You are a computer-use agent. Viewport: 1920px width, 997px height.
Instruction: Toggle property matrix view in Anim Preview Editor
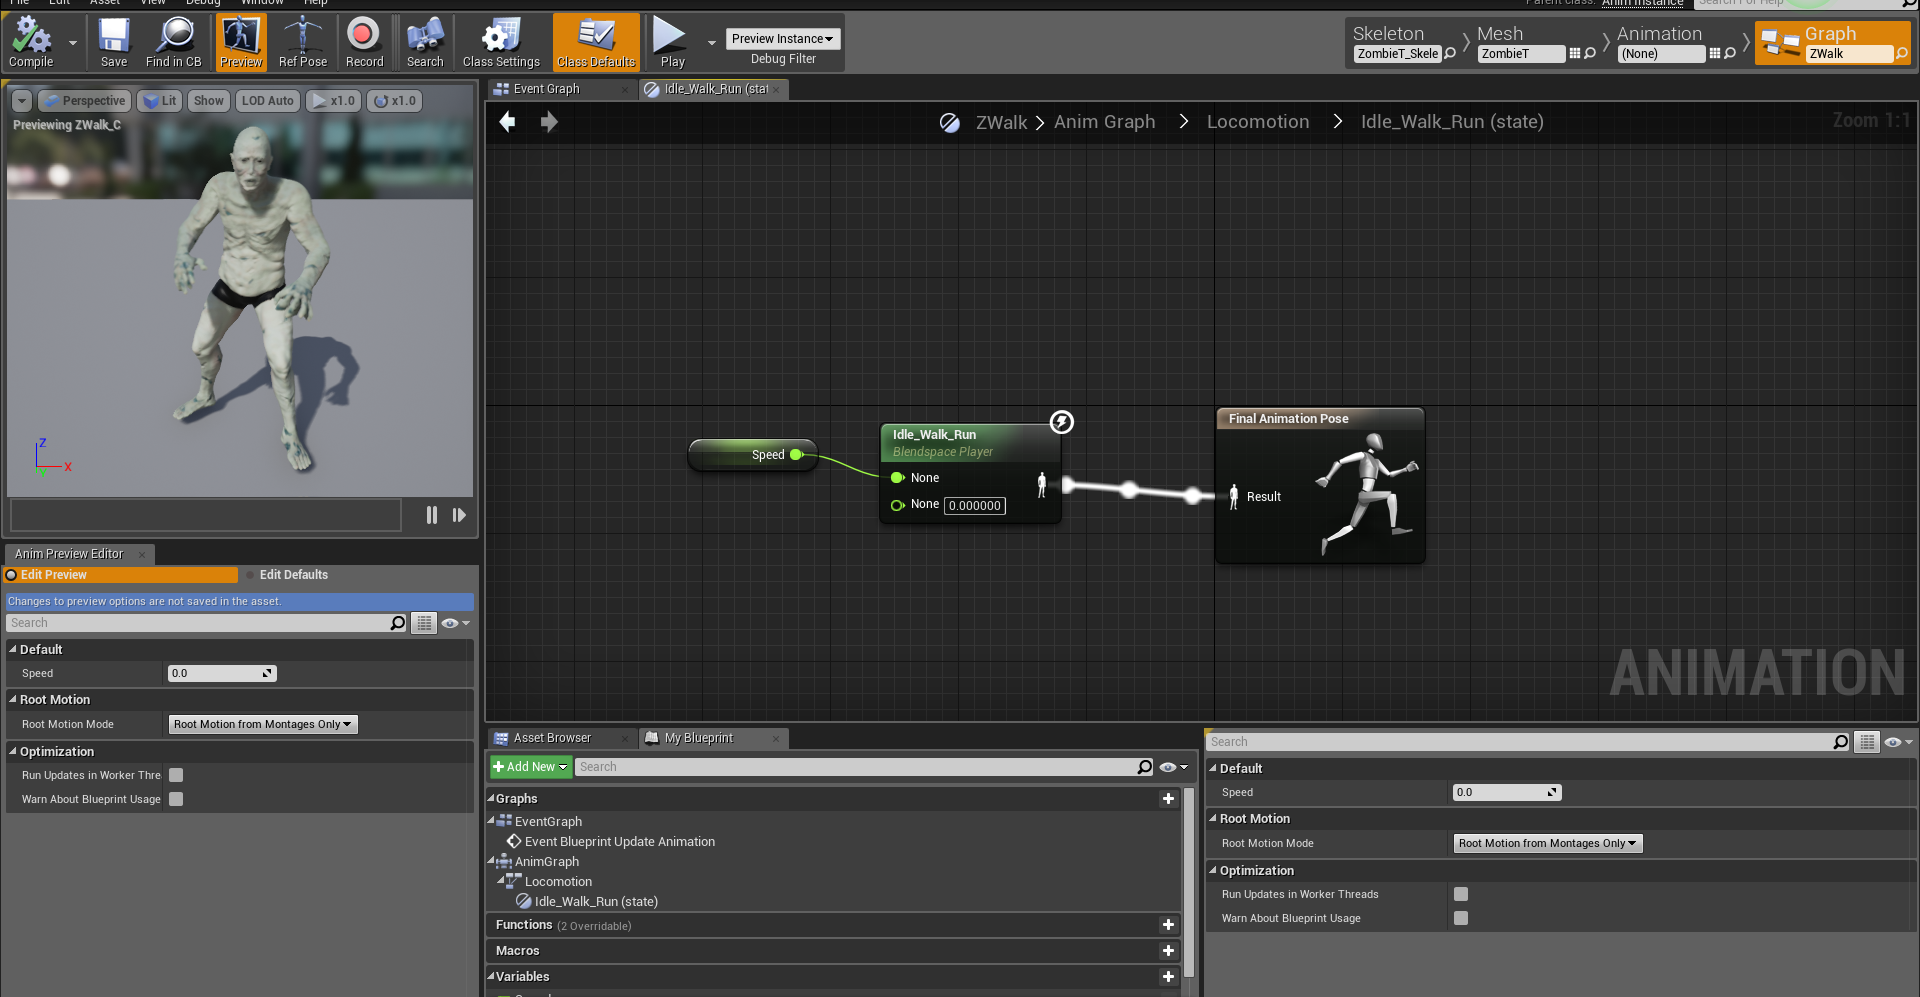coord(425,623)
